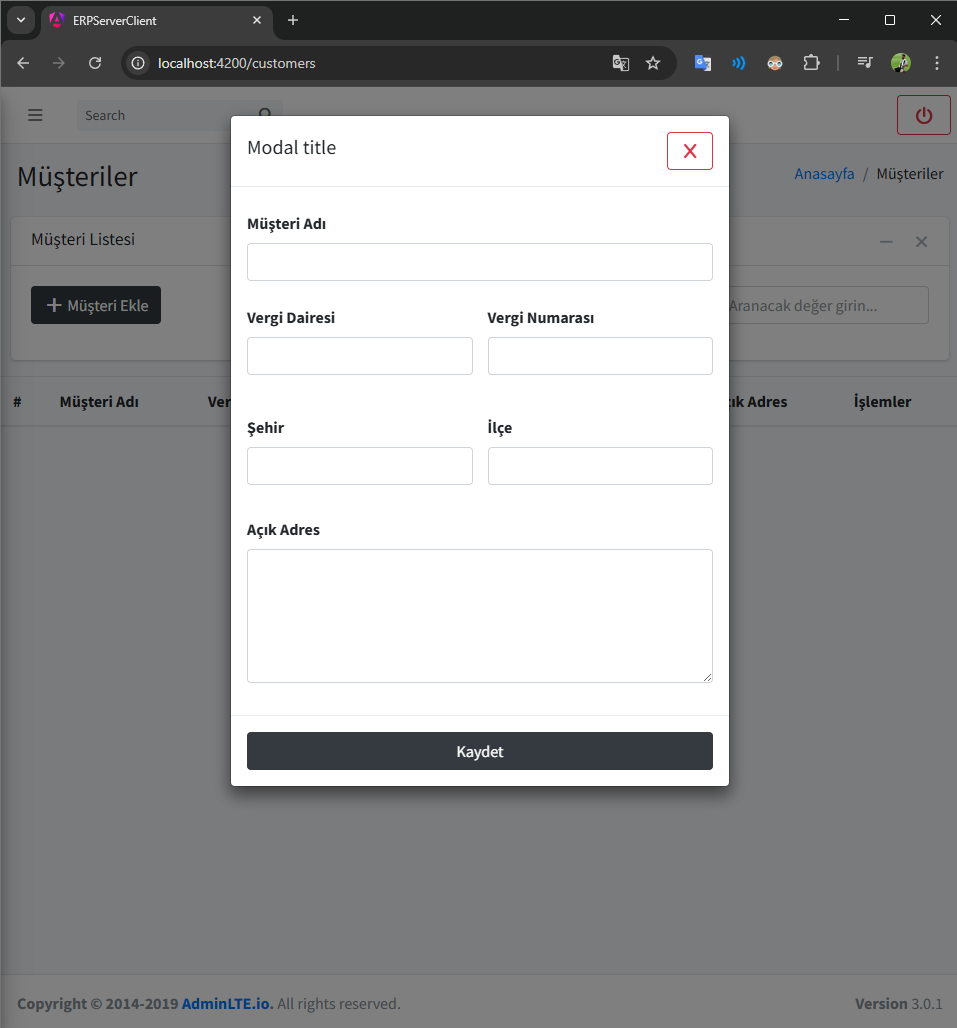
Task: Click the Açık Adres text area
Action: click(479, 615)
